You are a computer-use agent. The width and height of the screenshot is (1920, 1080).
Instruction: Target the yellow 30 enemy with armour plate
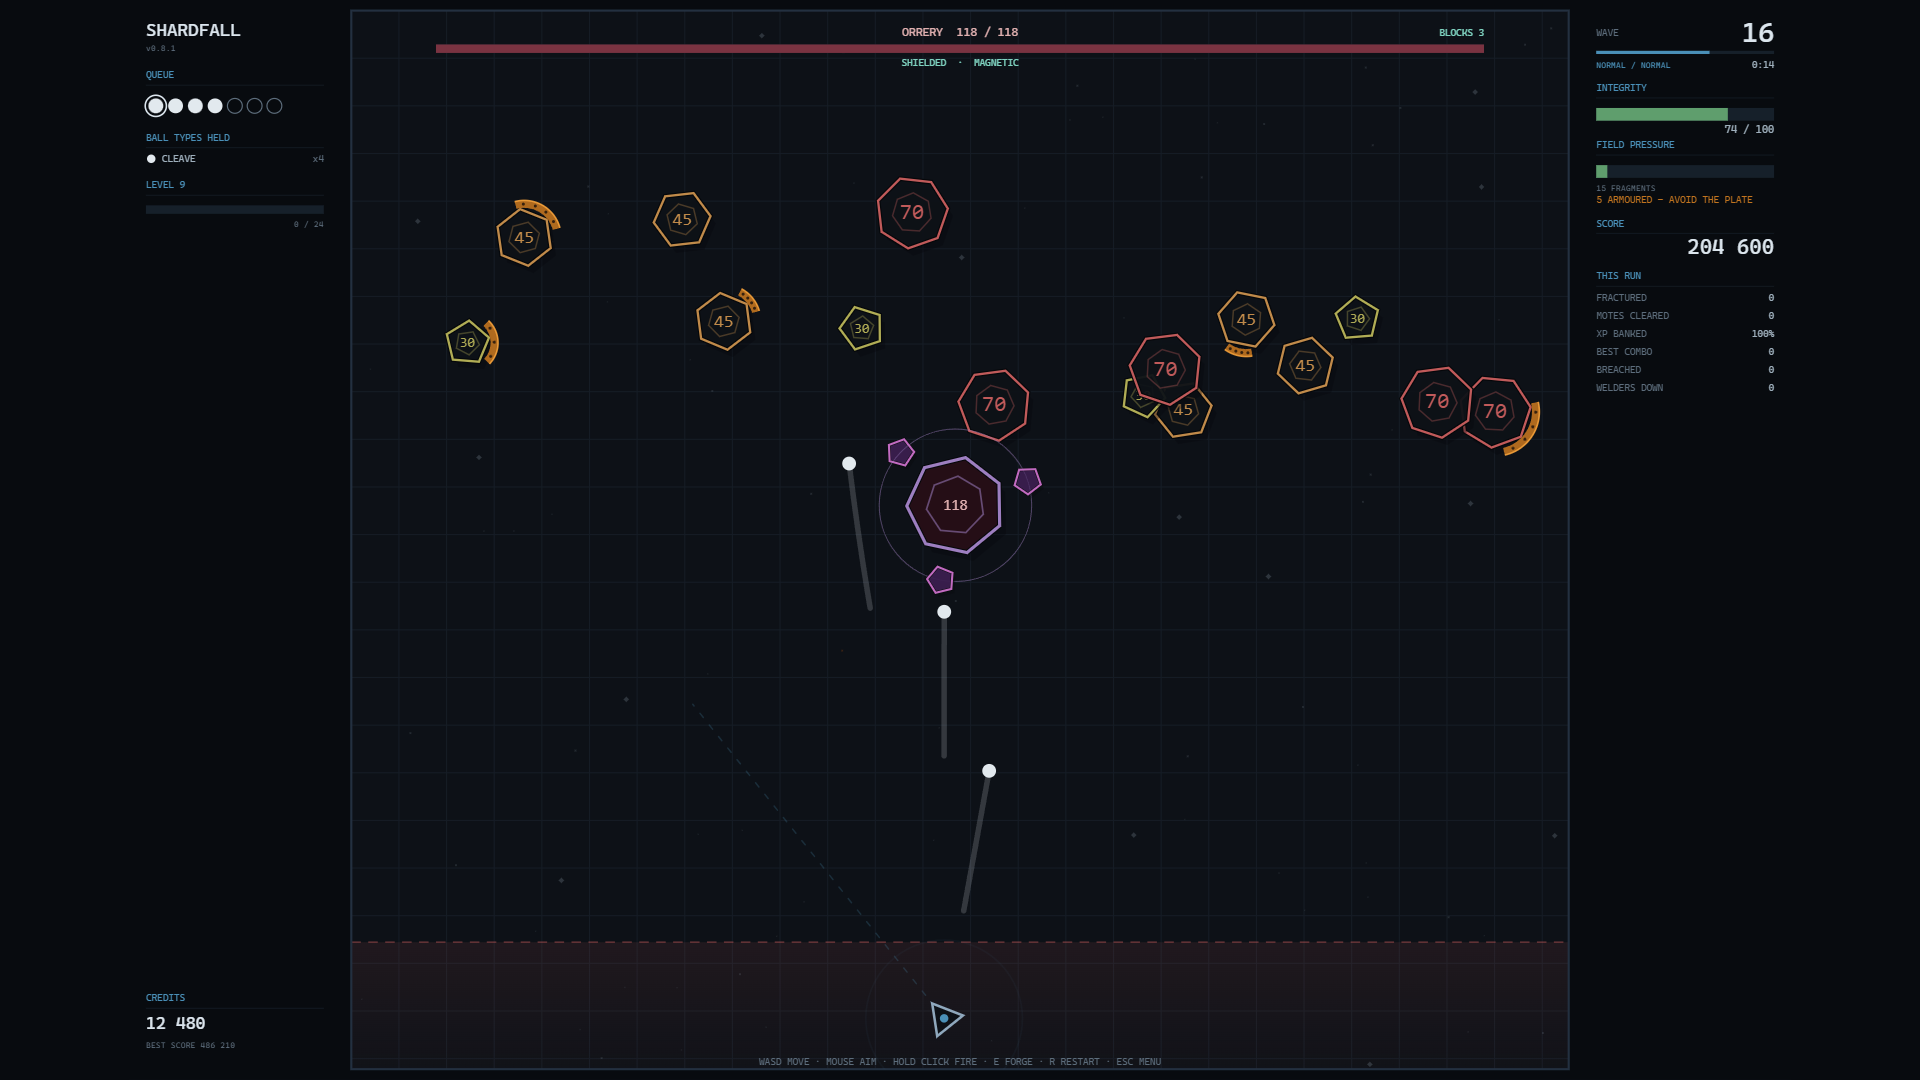pyautogui.click(x=467, y=342)
